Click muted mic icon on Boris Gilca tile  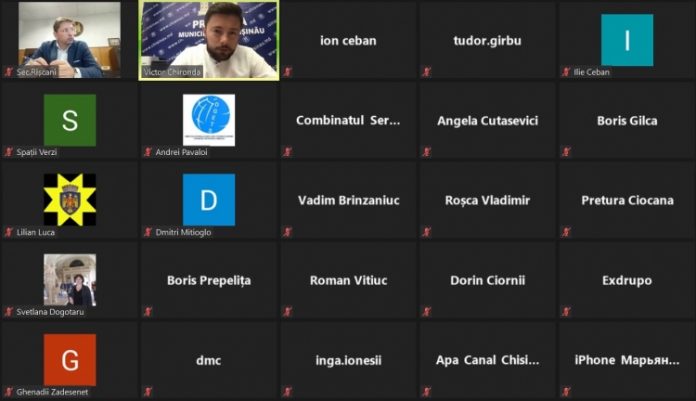[x=566, y=152]
